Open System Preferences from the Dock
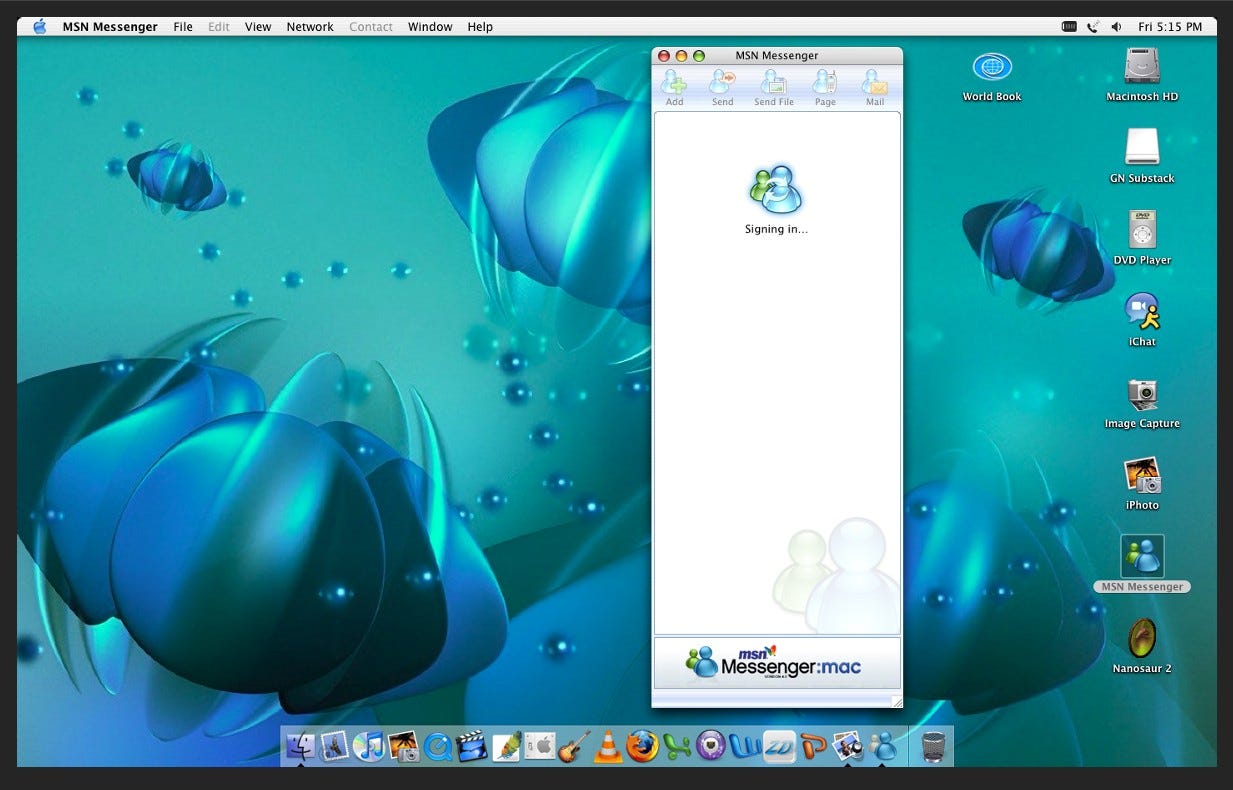Screen dimensions: 1233x790 (540, 746)
